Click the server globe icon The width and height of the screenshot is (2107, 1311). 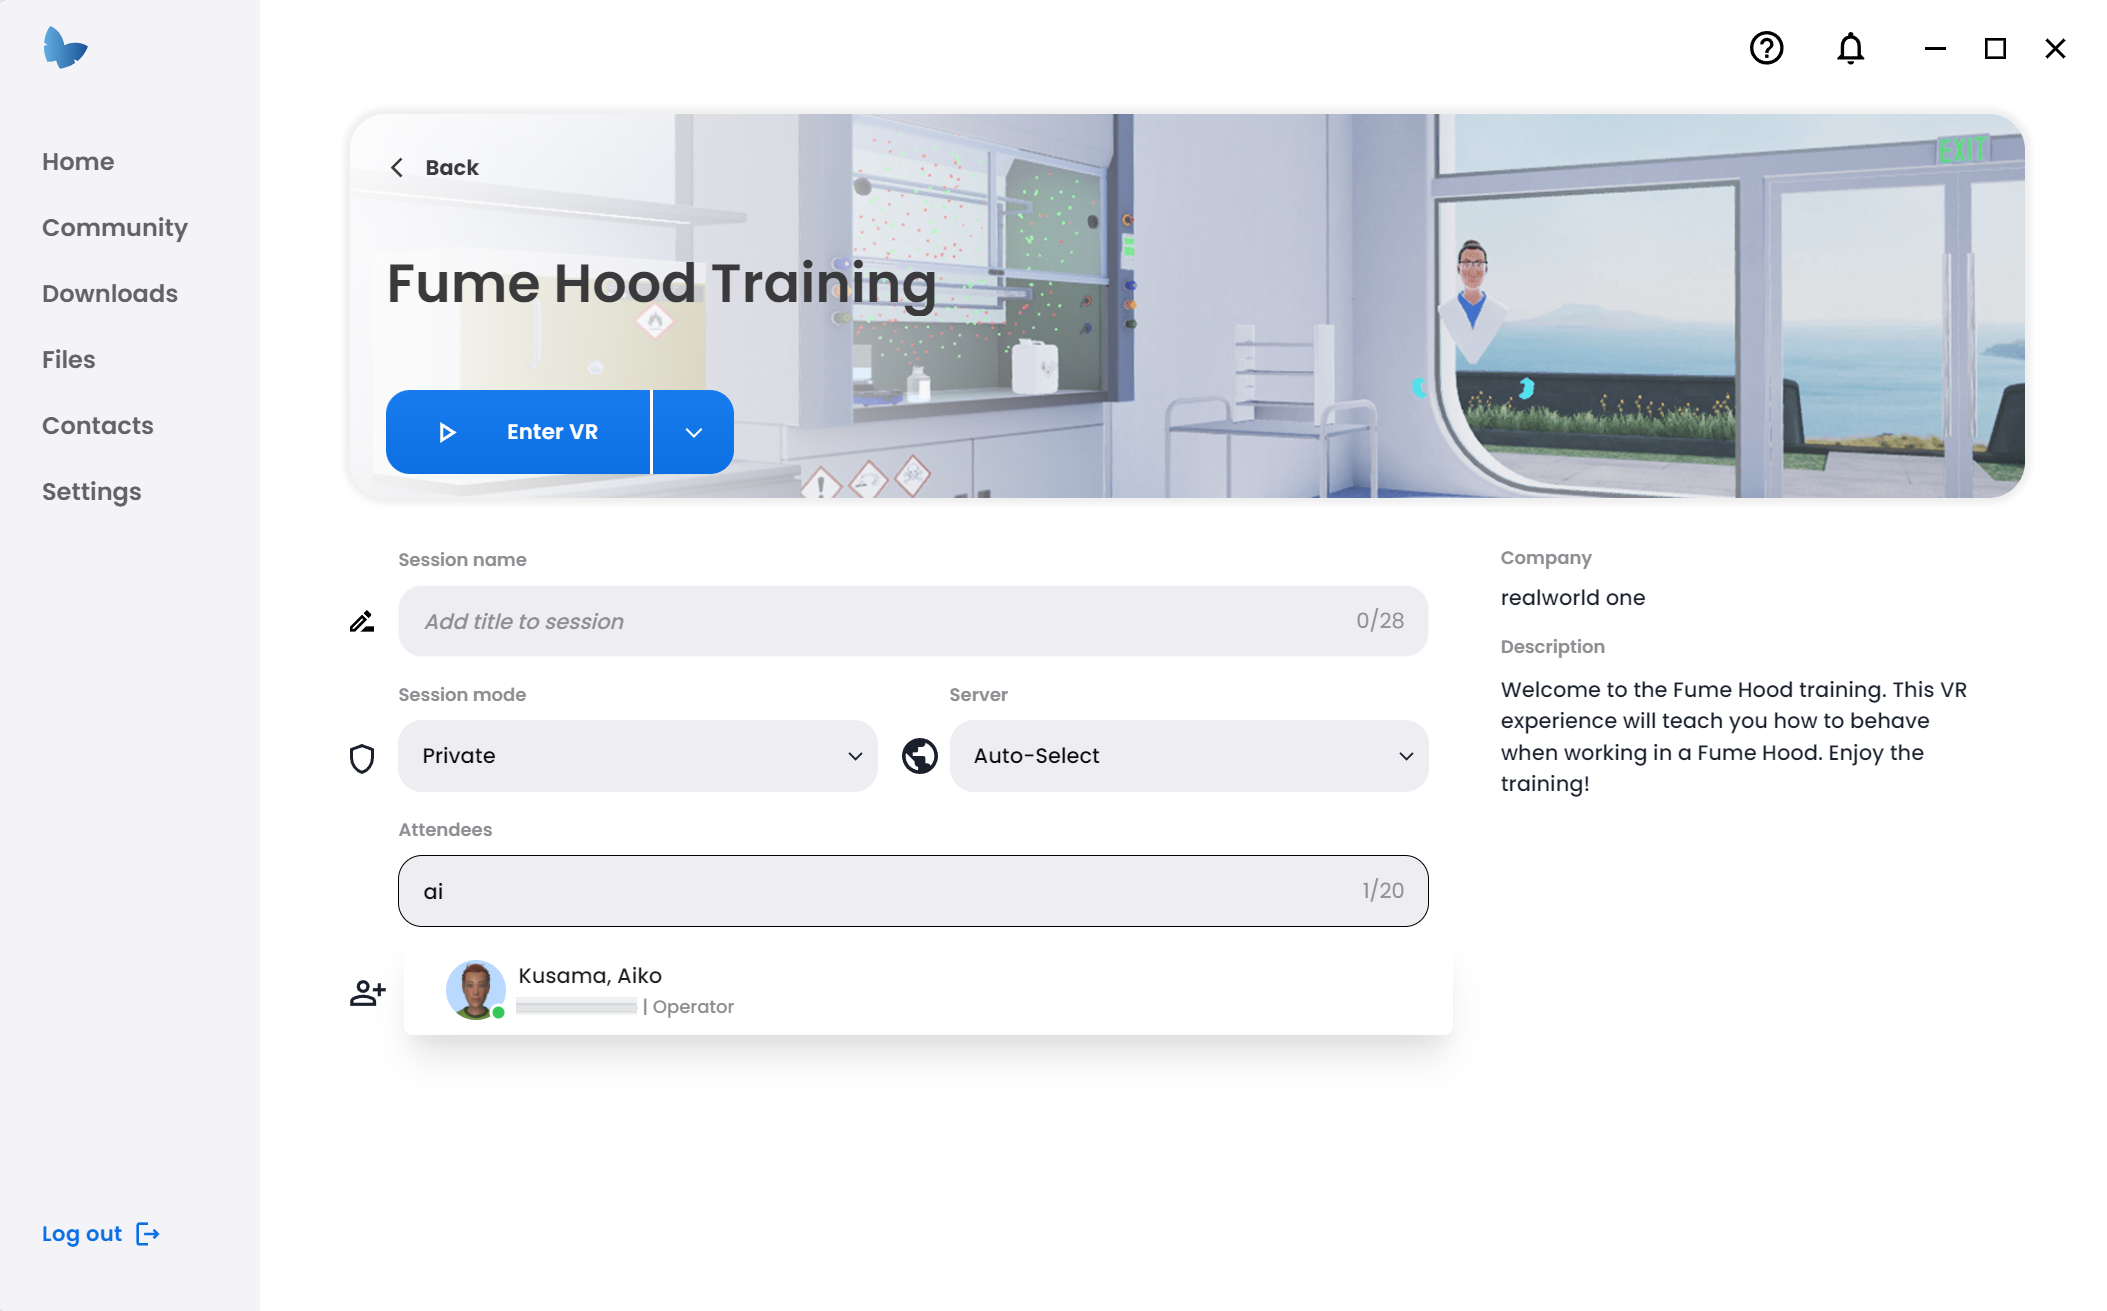[919, 756]
